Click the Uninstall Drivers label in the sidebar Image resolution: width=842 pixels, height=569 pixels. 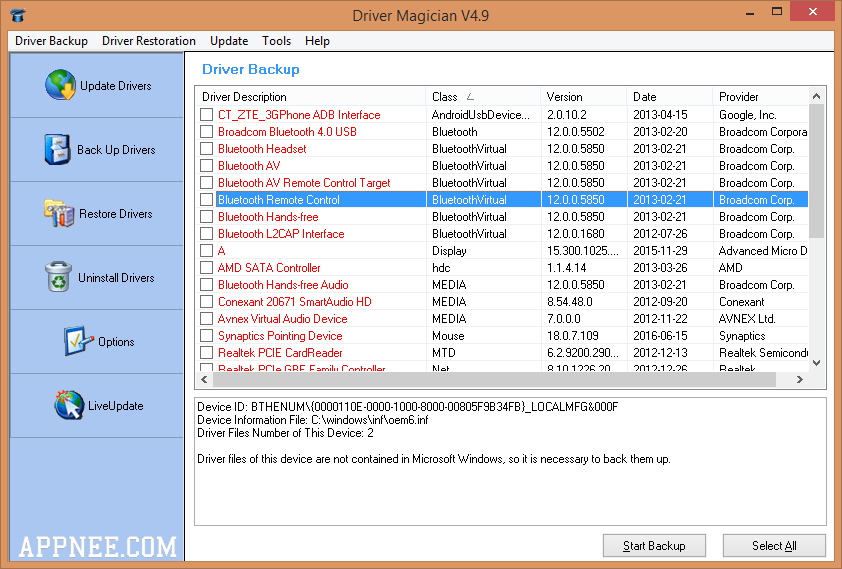point(116,278)
